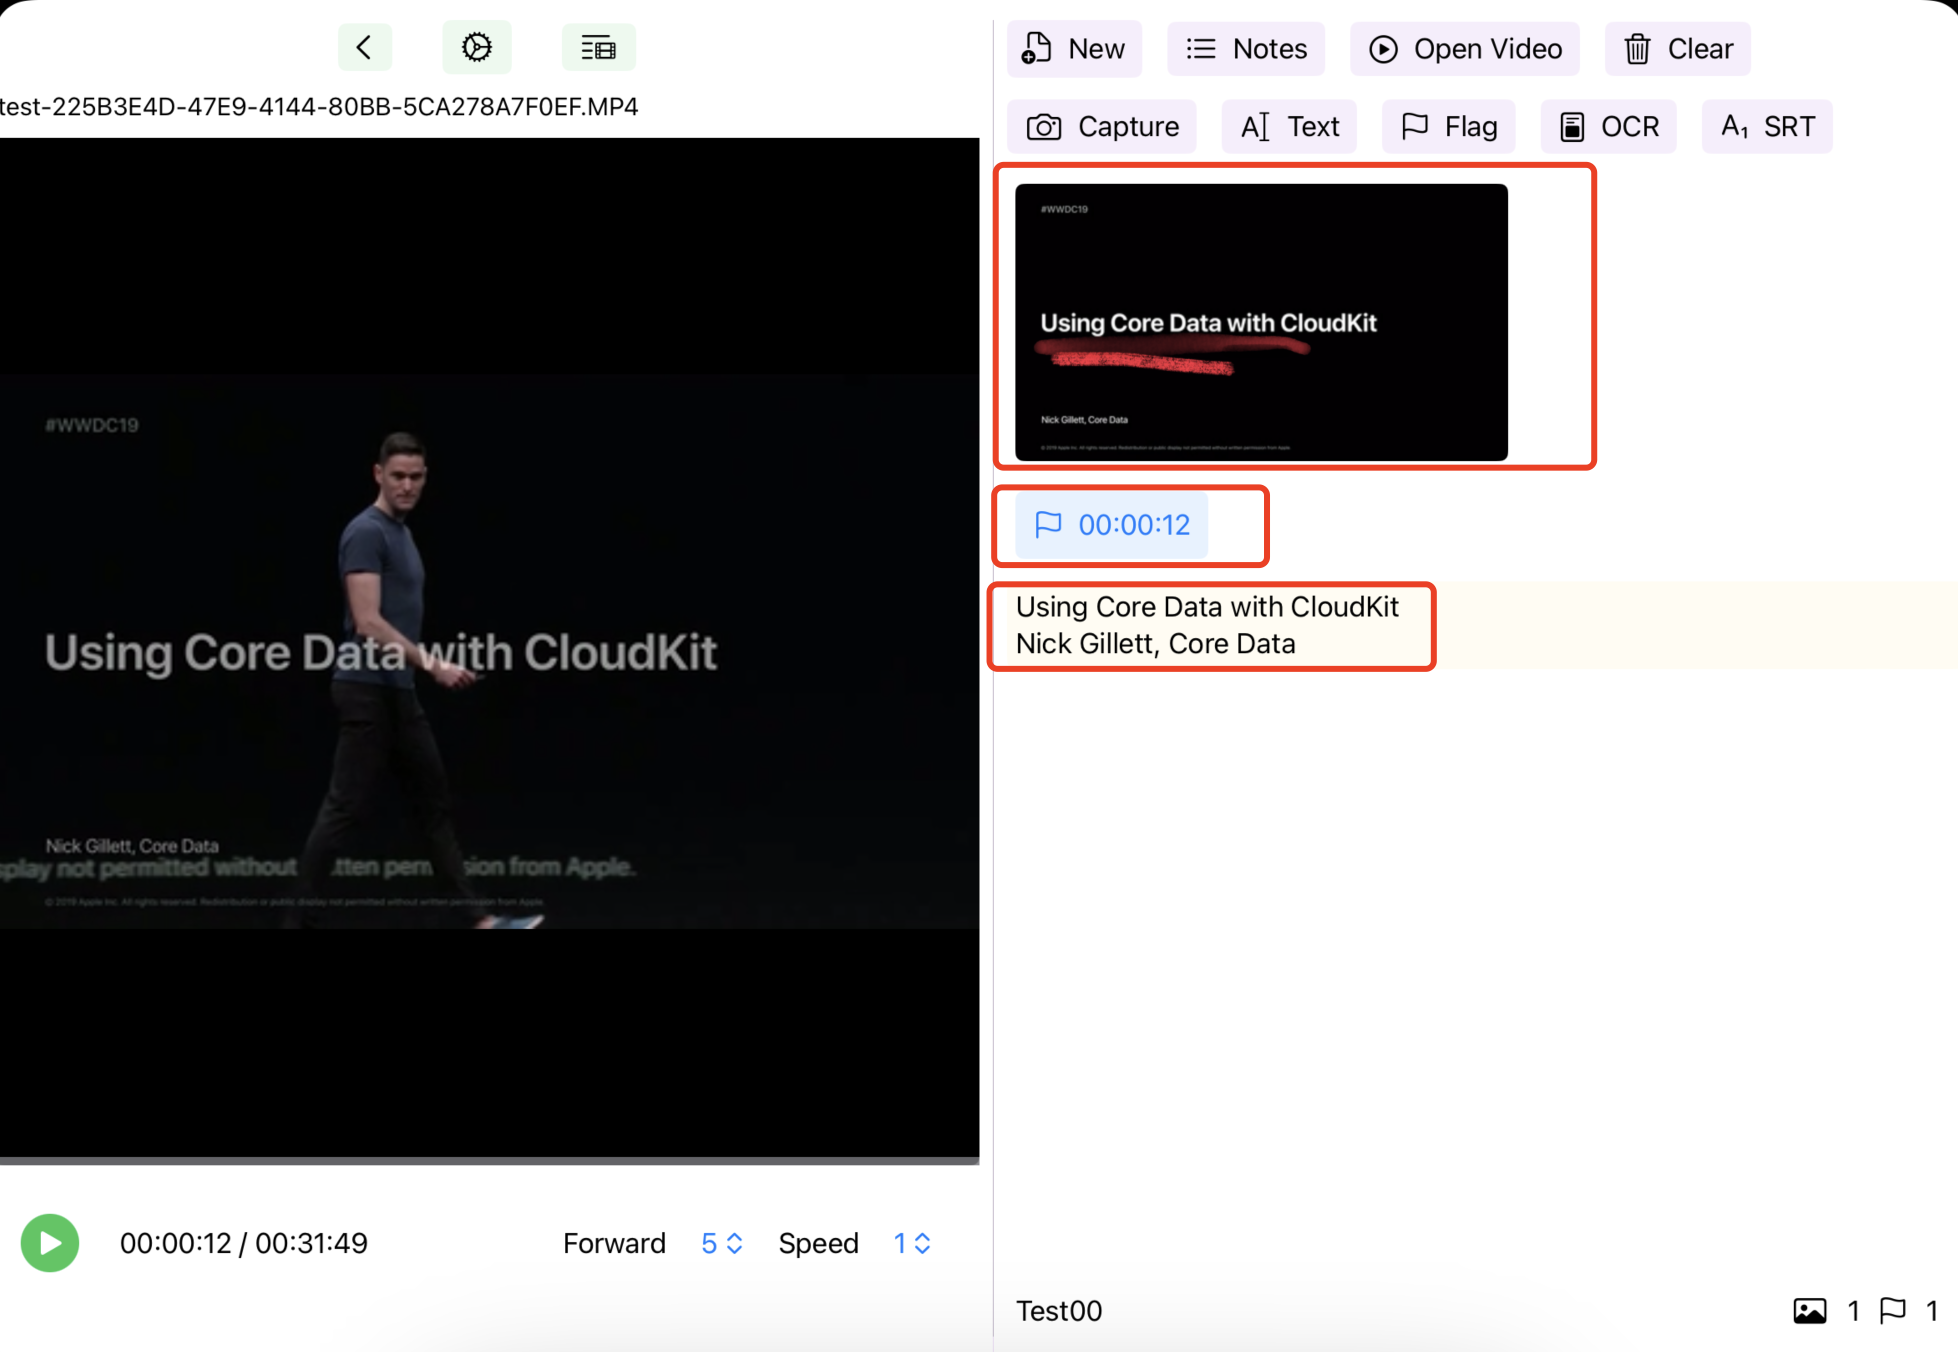This screenshot has height=1352, width=1958.
Task: Open the Notes list
Action: coord(1246,48)
